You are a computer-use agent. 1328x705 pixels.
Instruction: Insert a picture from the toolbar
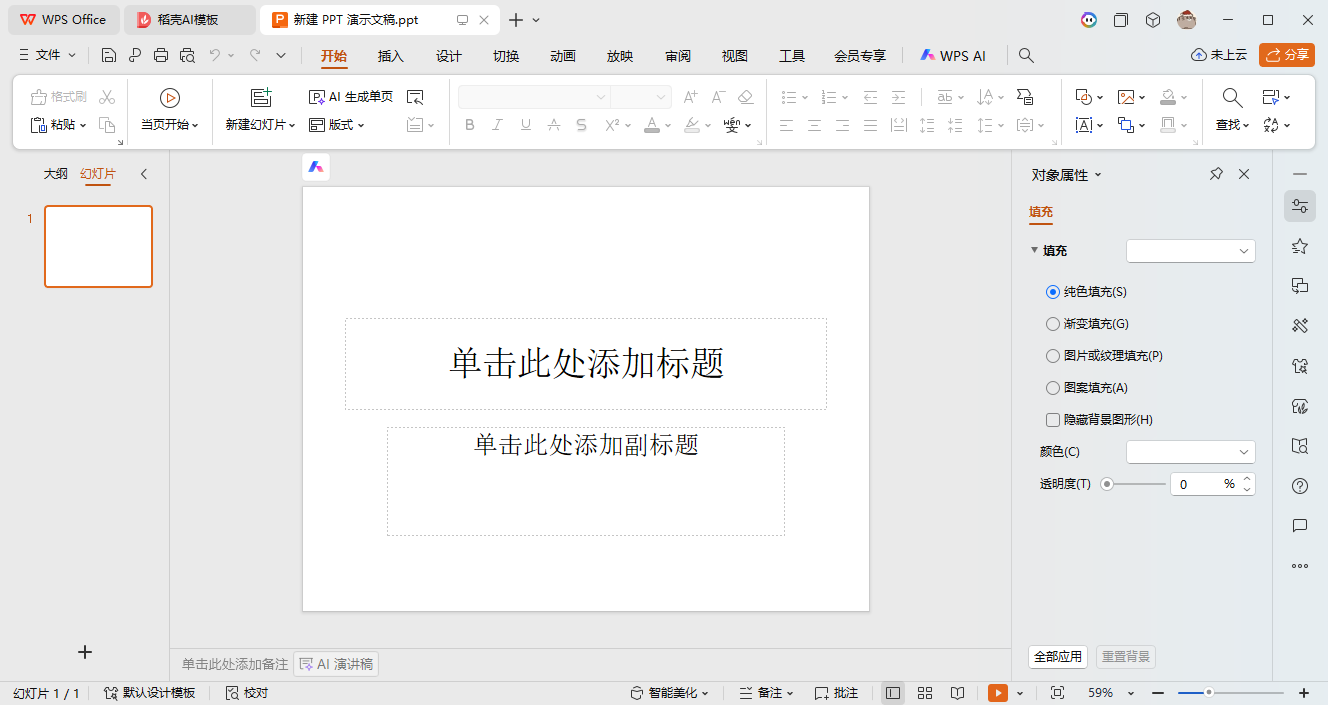coord(1126,96)
